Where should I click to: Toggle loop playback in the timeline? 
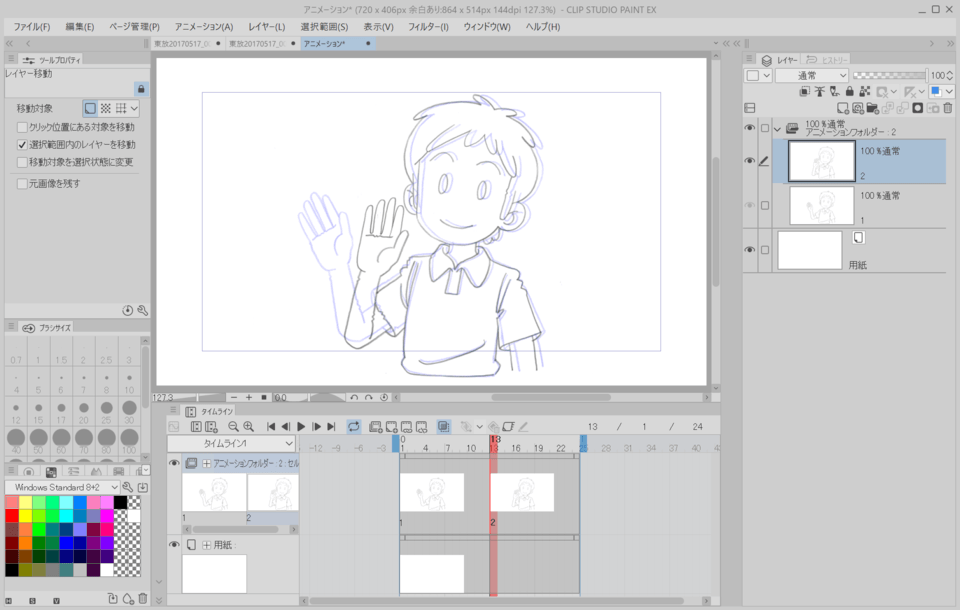tap(354, 427)
